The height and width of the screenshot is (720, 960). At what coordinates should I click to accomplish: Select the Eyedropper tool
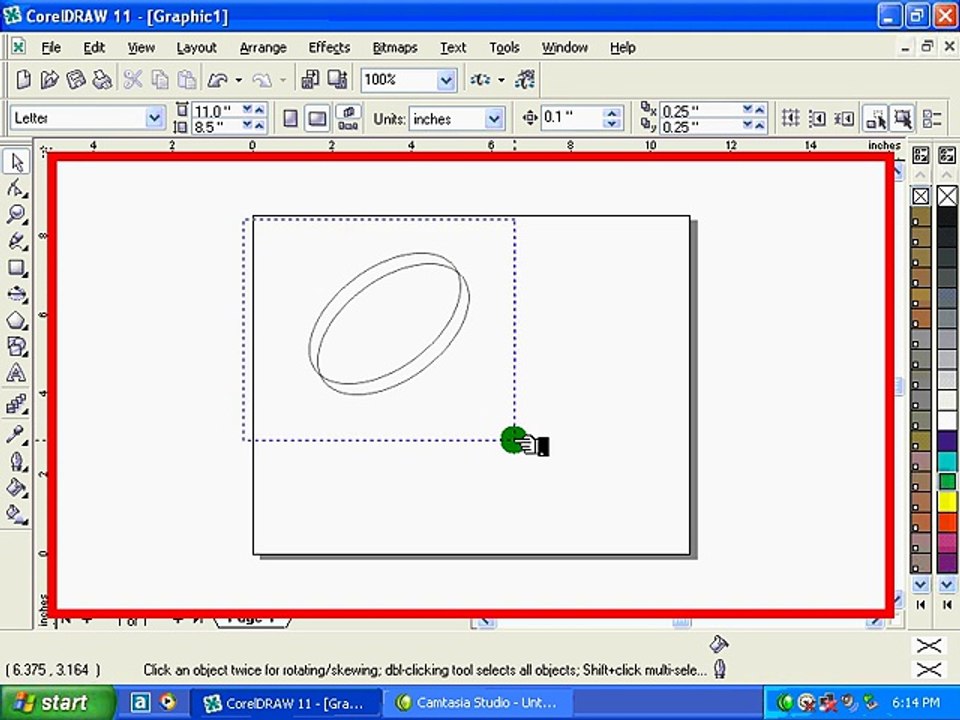16,435
